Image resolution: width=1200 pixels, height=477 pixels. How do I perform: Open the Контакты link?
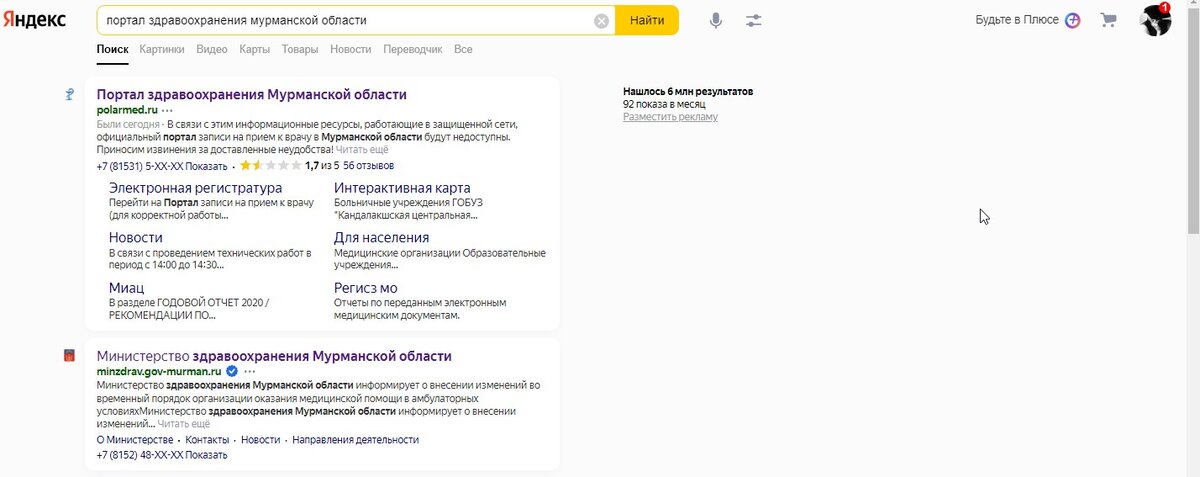pos(207,440)
